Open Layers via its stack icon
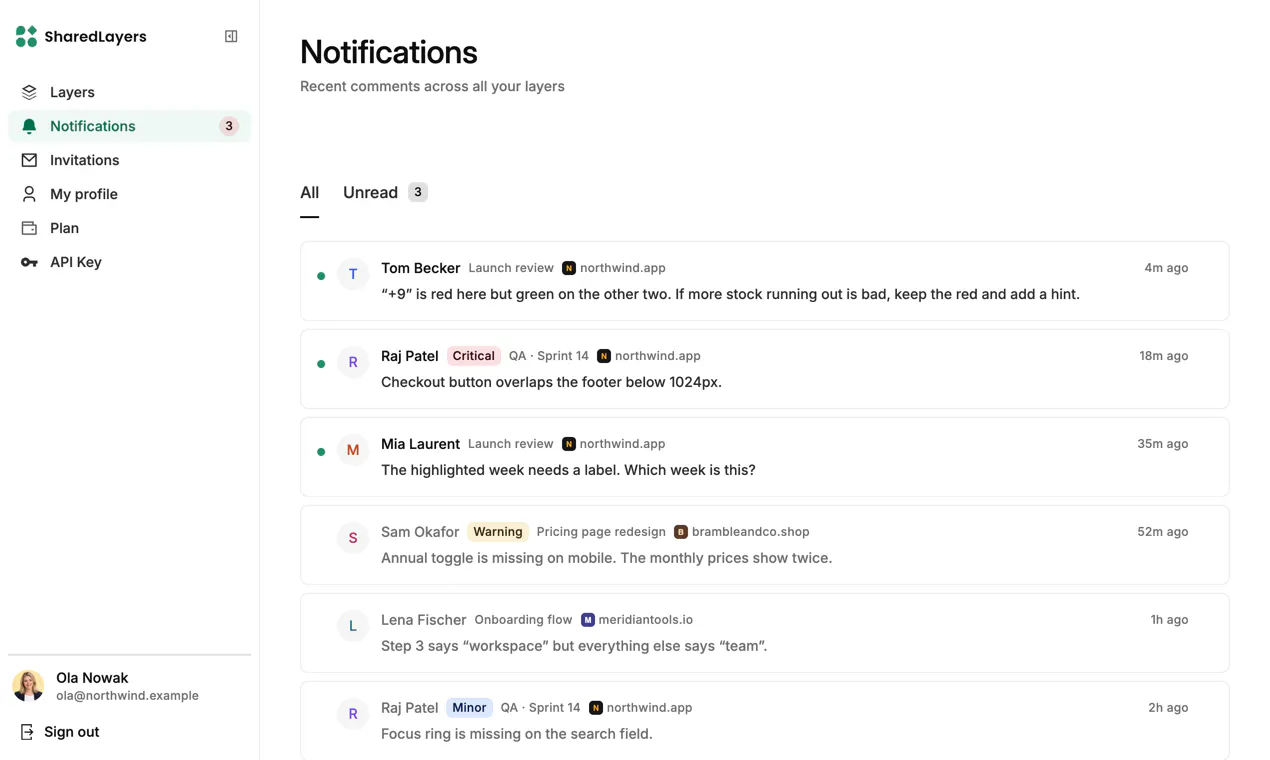 tap(29, 92)
